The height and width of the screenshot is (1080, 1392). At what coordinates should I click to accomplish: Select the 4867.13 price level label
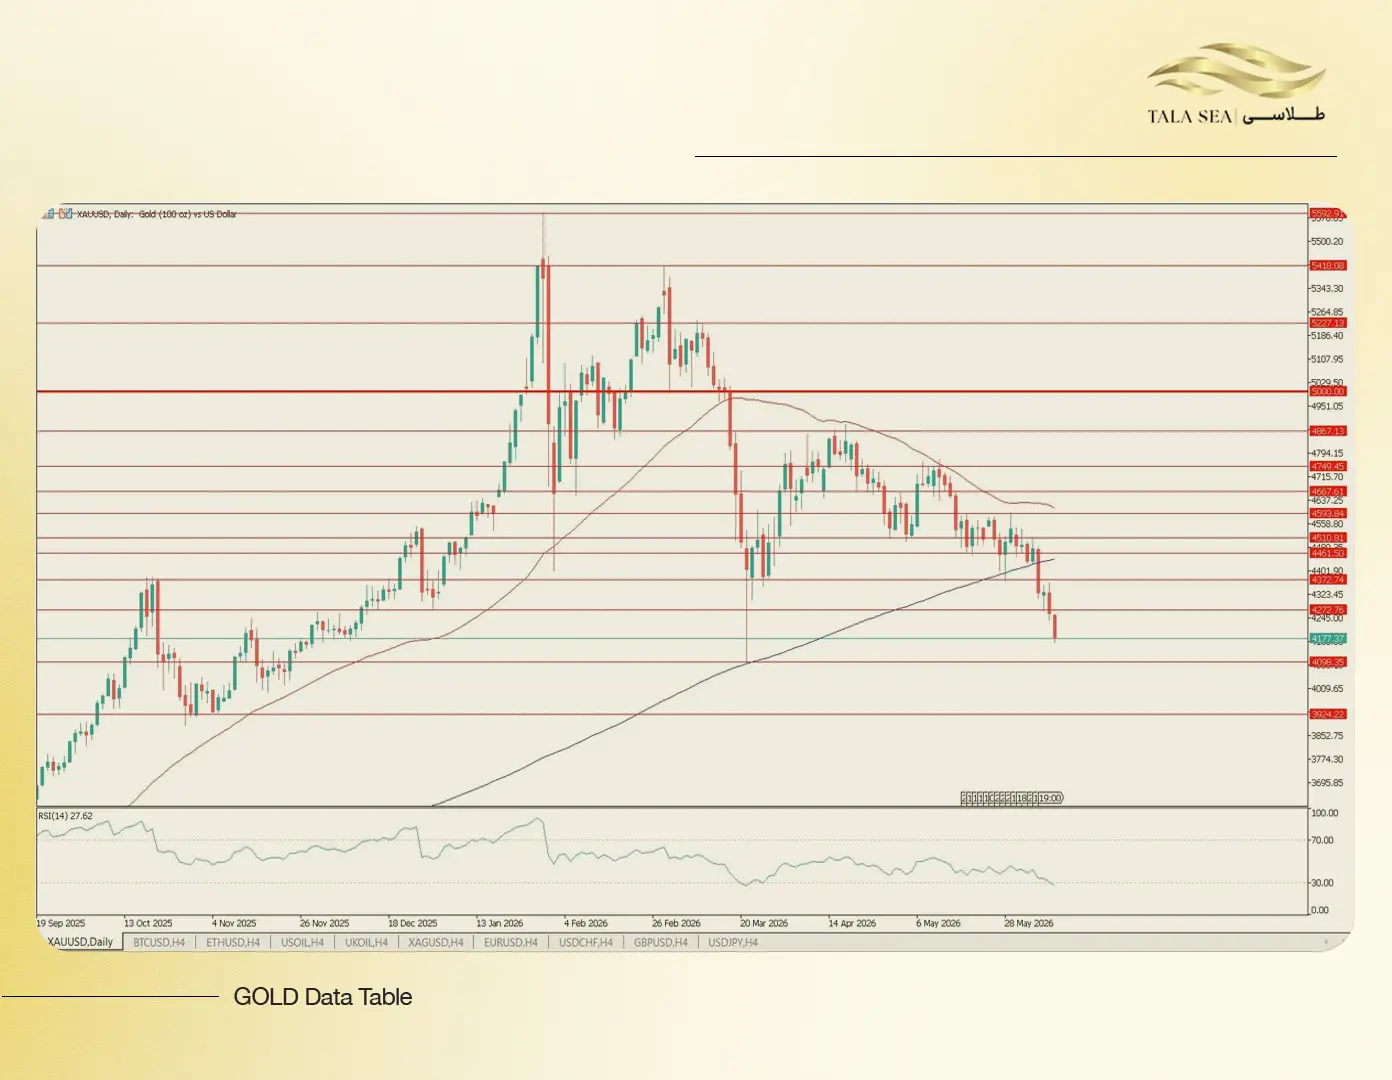[x=1328, y=431]
